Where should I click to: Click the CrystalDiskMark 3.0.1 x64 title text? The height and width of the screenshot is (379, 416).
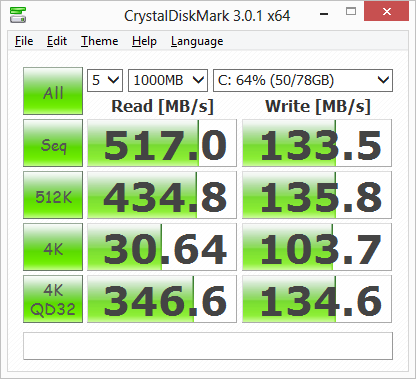point(207,16)
